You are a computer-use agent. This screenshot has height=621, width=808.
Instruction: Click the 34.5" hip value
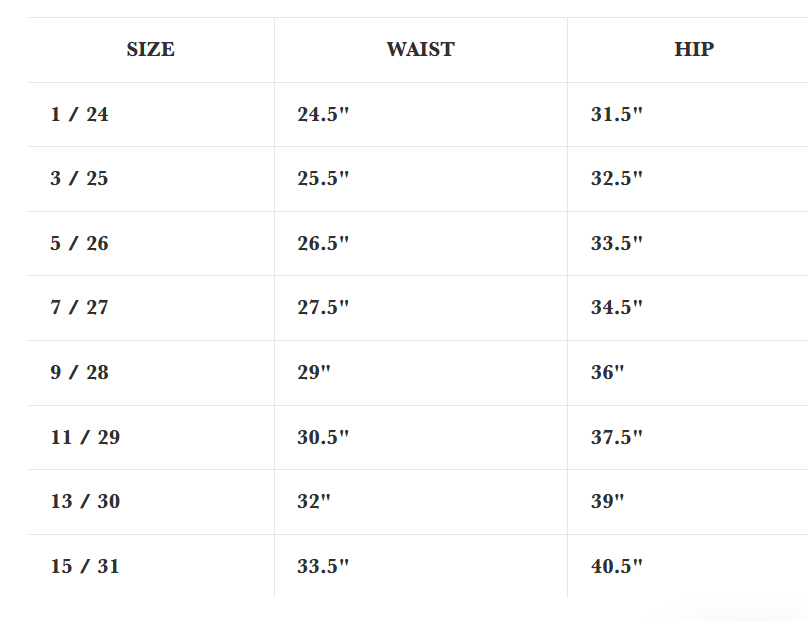click(x=616, y=308)
